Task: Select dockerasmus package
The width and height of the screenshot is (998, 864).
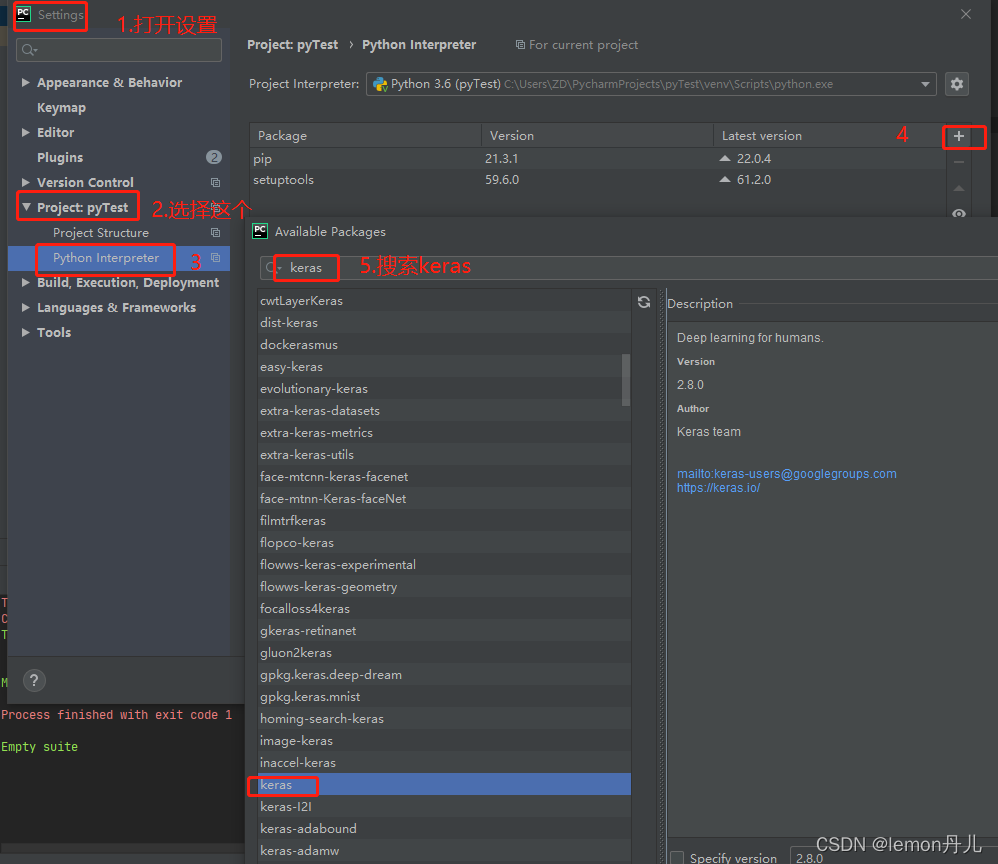Action: [x=444, y=344]
